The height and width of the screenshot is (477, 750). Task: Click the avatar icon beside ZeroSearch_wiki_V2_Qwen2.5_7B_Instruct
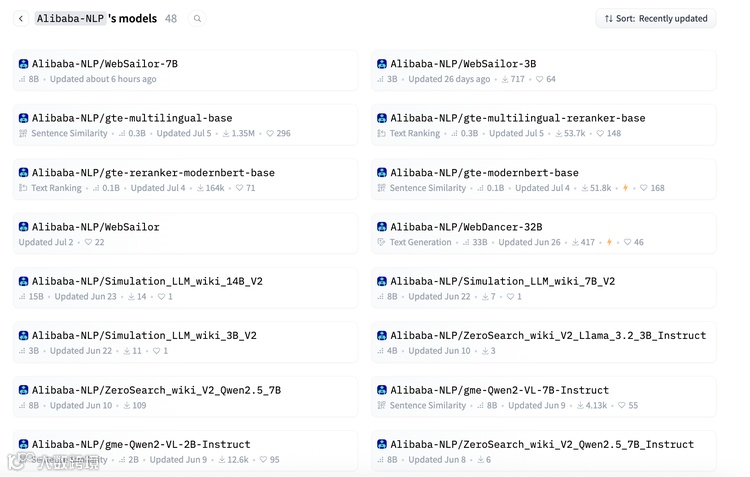(381, 444)
